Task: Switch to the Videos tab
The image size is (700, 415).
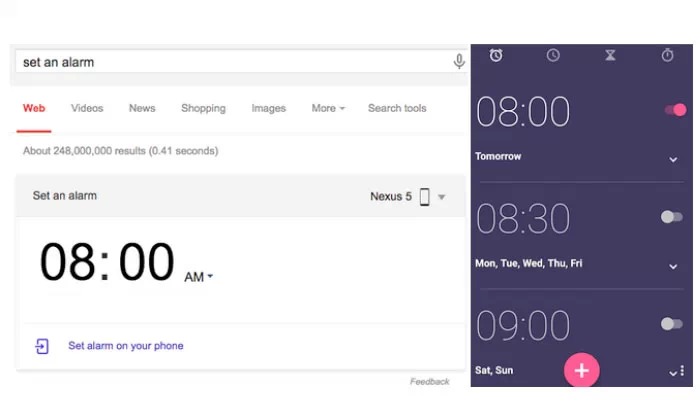Action: 87,108
